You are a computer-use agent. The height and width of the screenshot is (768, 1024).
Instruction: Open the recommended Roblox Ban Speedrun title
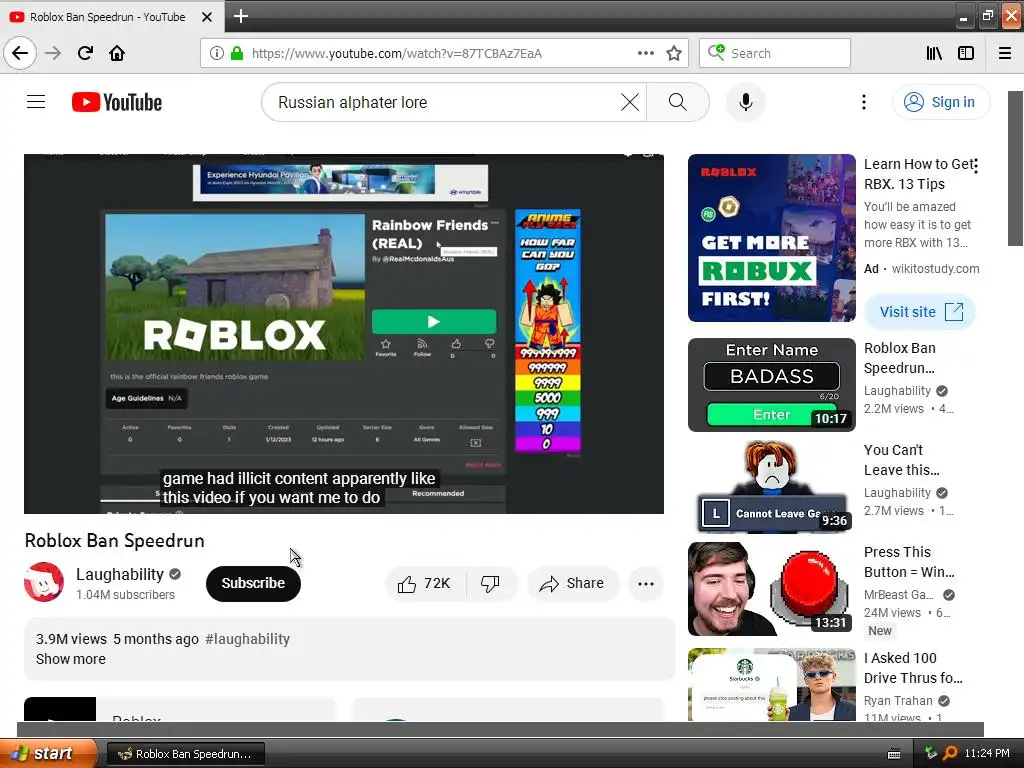[x=899, y=358]
